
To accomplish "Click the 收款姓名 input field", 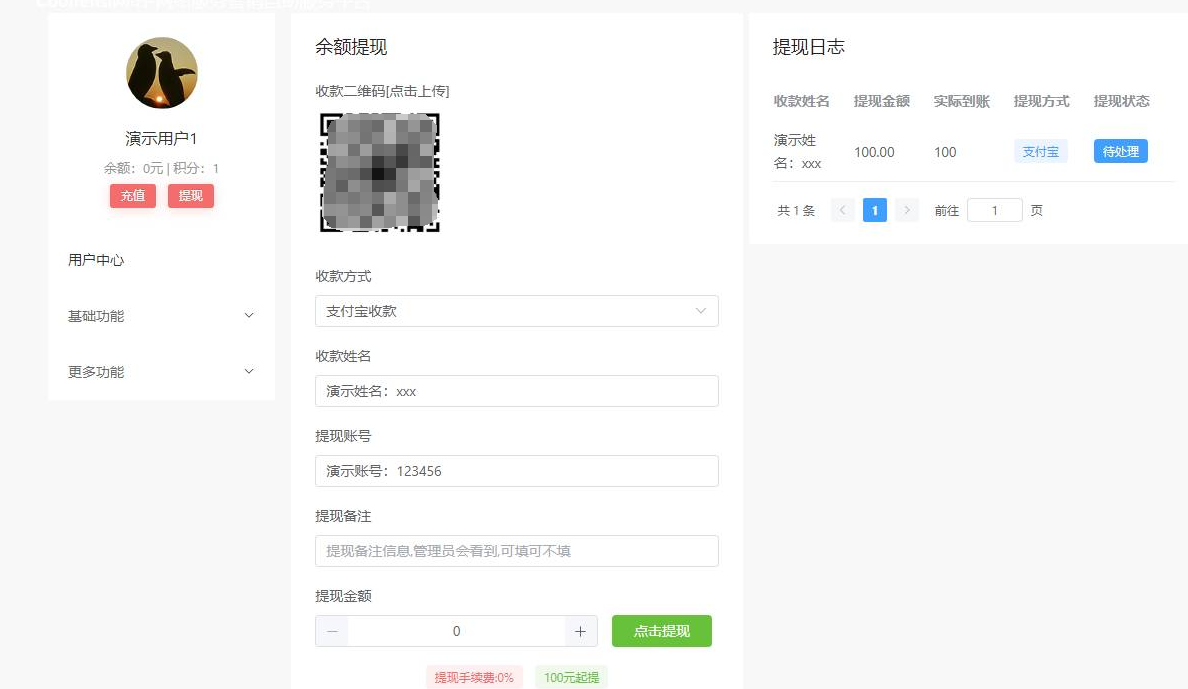I will (517, 391).
